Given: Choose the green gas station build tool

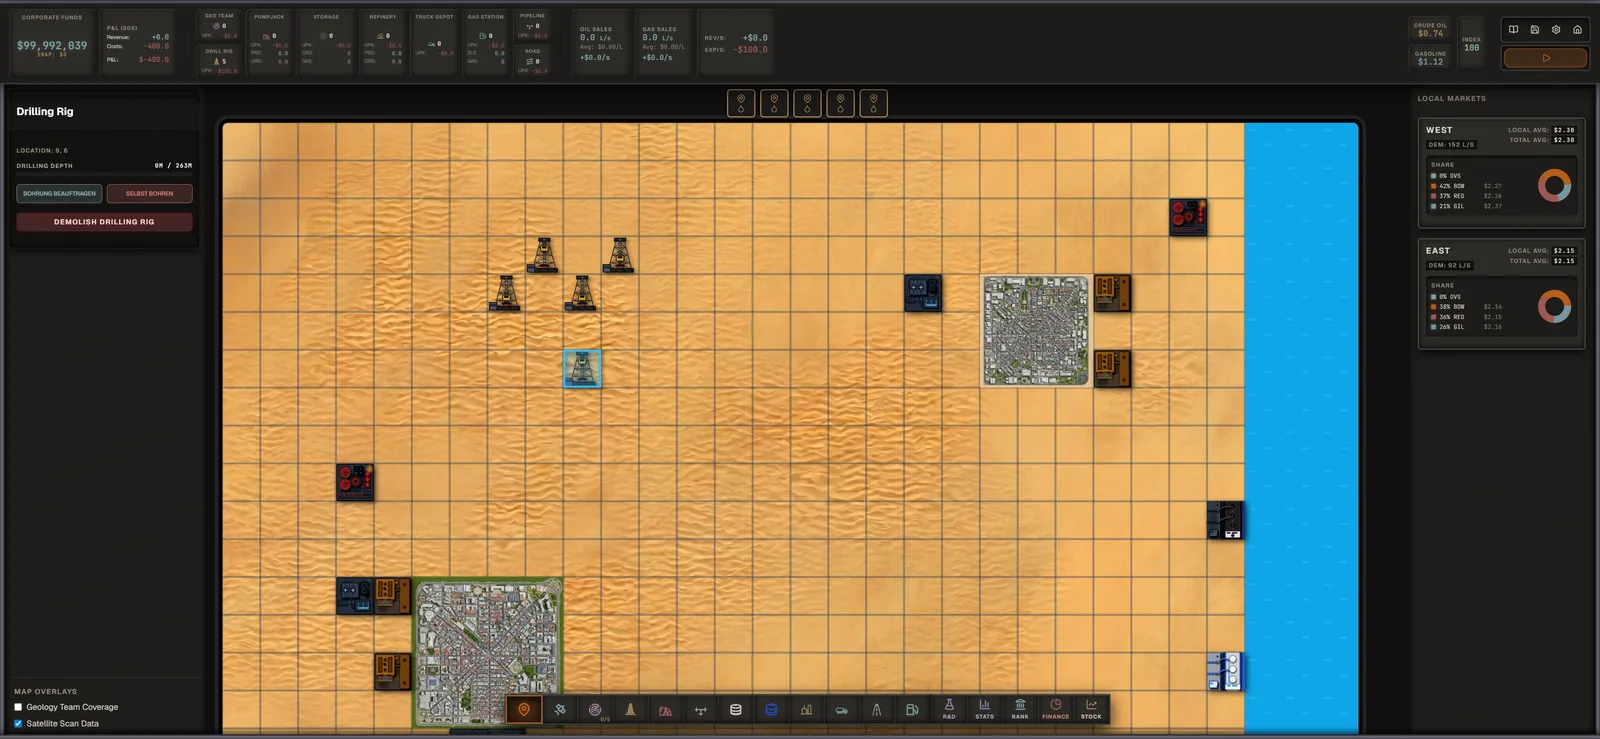Looking at the screenshot, I should (912, 710).
